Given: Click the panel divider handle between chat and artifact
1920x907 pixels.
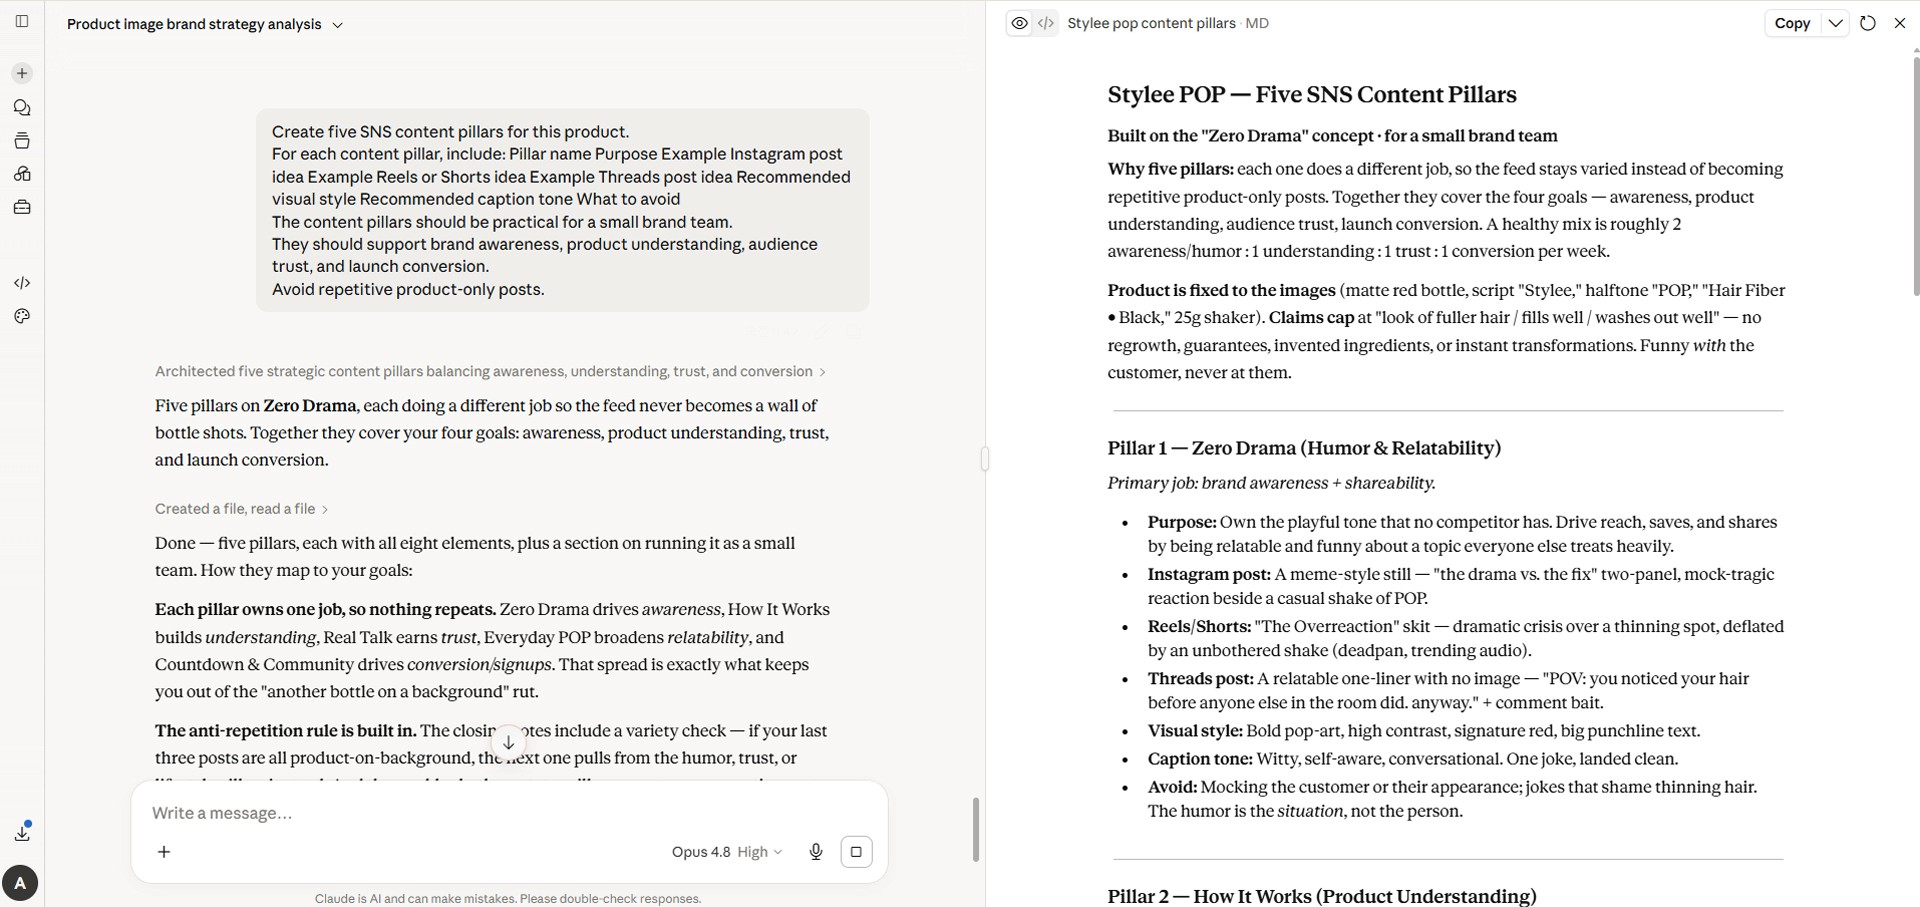Looking at the screenshot, I should tap(985, 458).
